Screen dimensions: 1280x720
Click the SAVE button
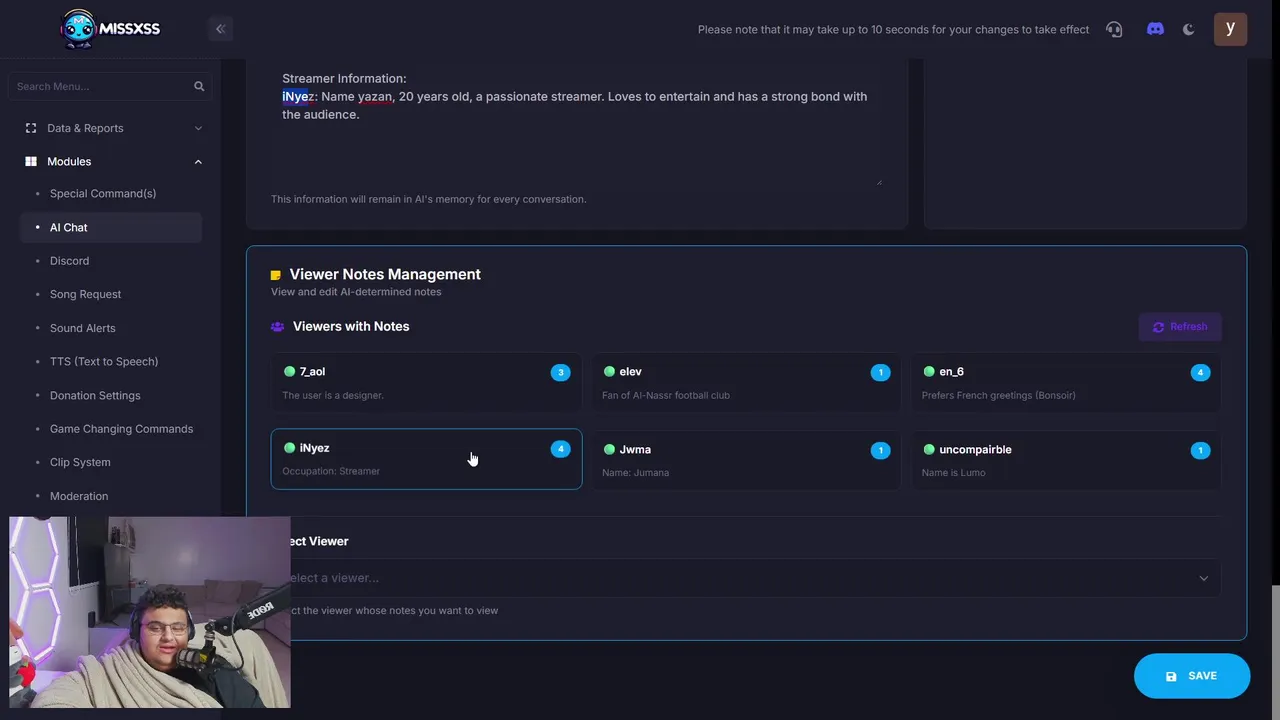1192,676
